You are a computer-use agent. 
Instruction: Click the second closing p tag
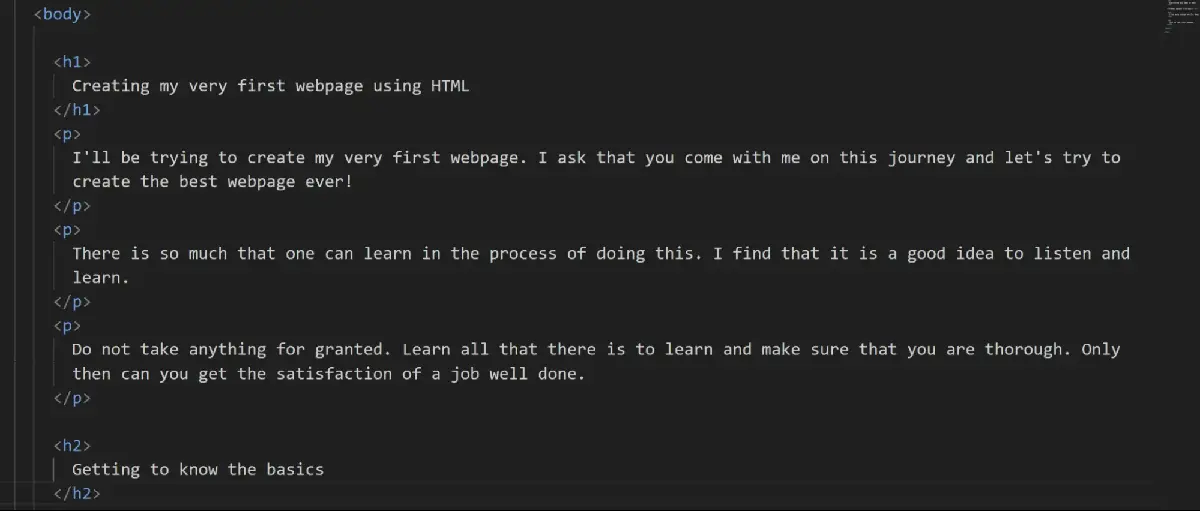(x=72, y=302)
